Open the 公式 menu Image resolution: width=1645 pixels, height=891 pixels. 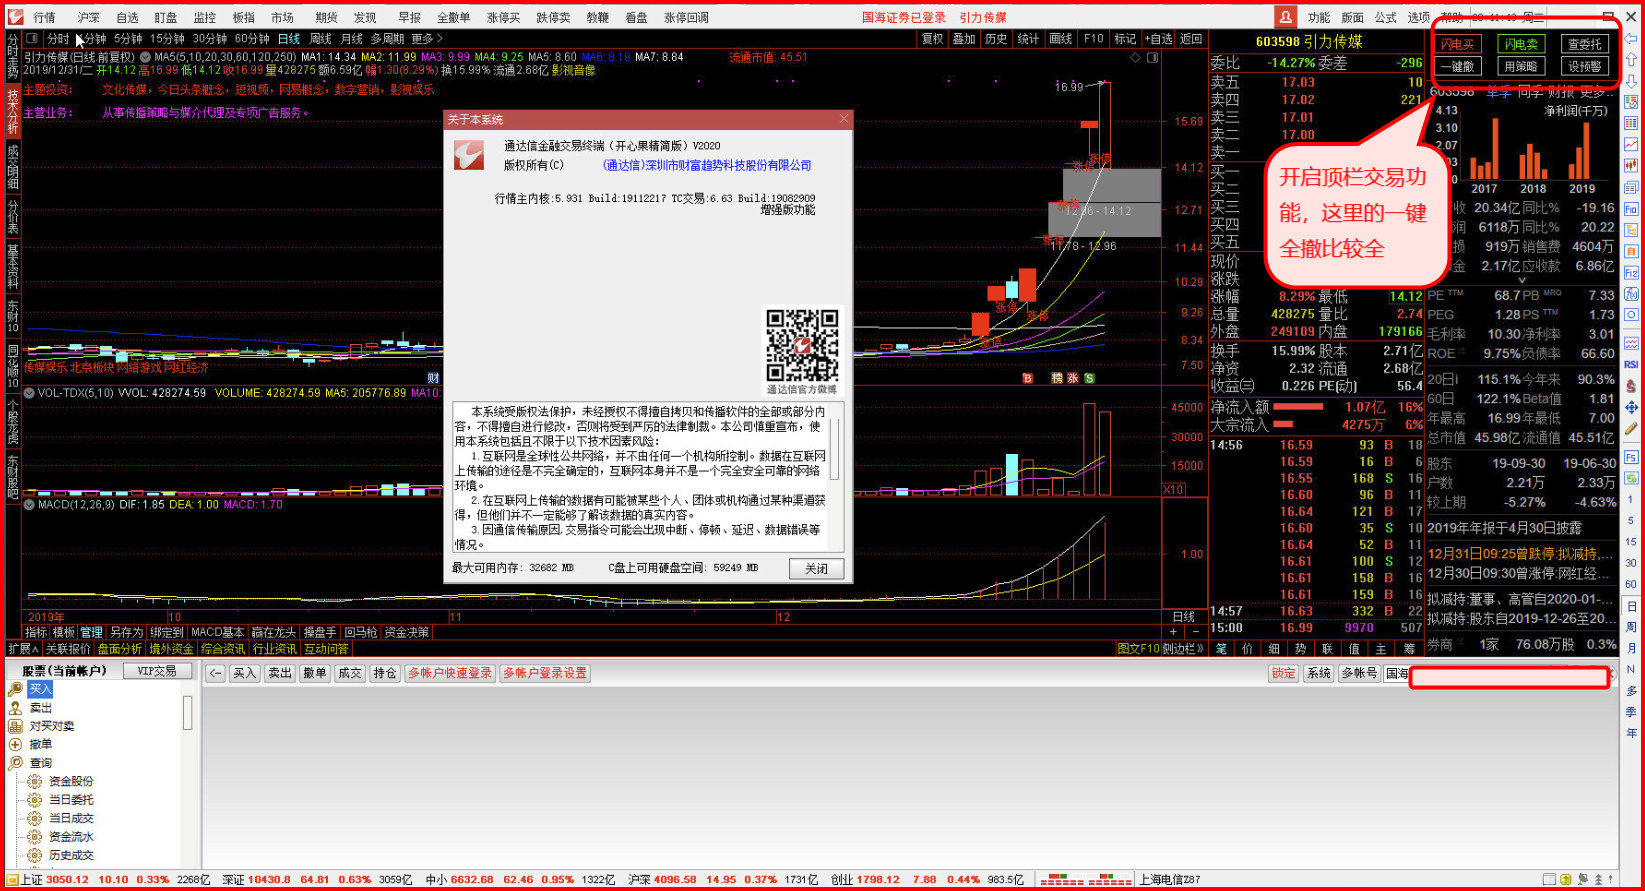pos(1385,17)
